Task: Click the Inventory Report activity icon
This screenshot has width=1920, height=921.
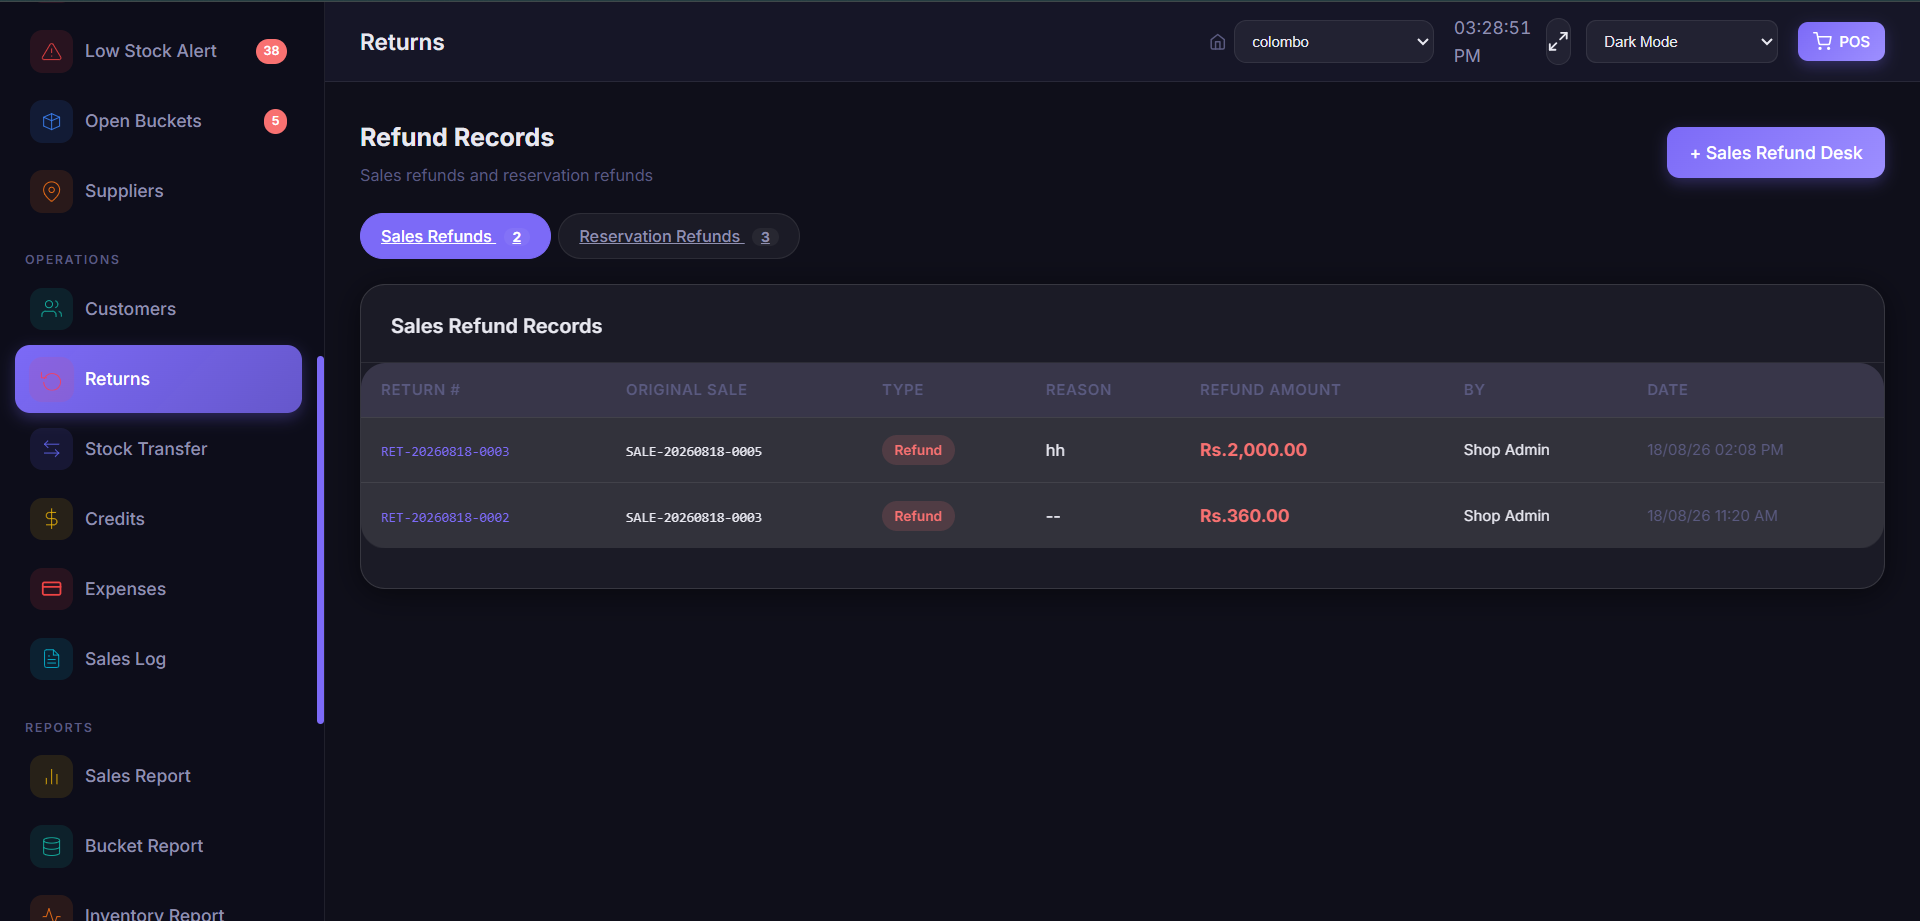Action: (51, 910)
